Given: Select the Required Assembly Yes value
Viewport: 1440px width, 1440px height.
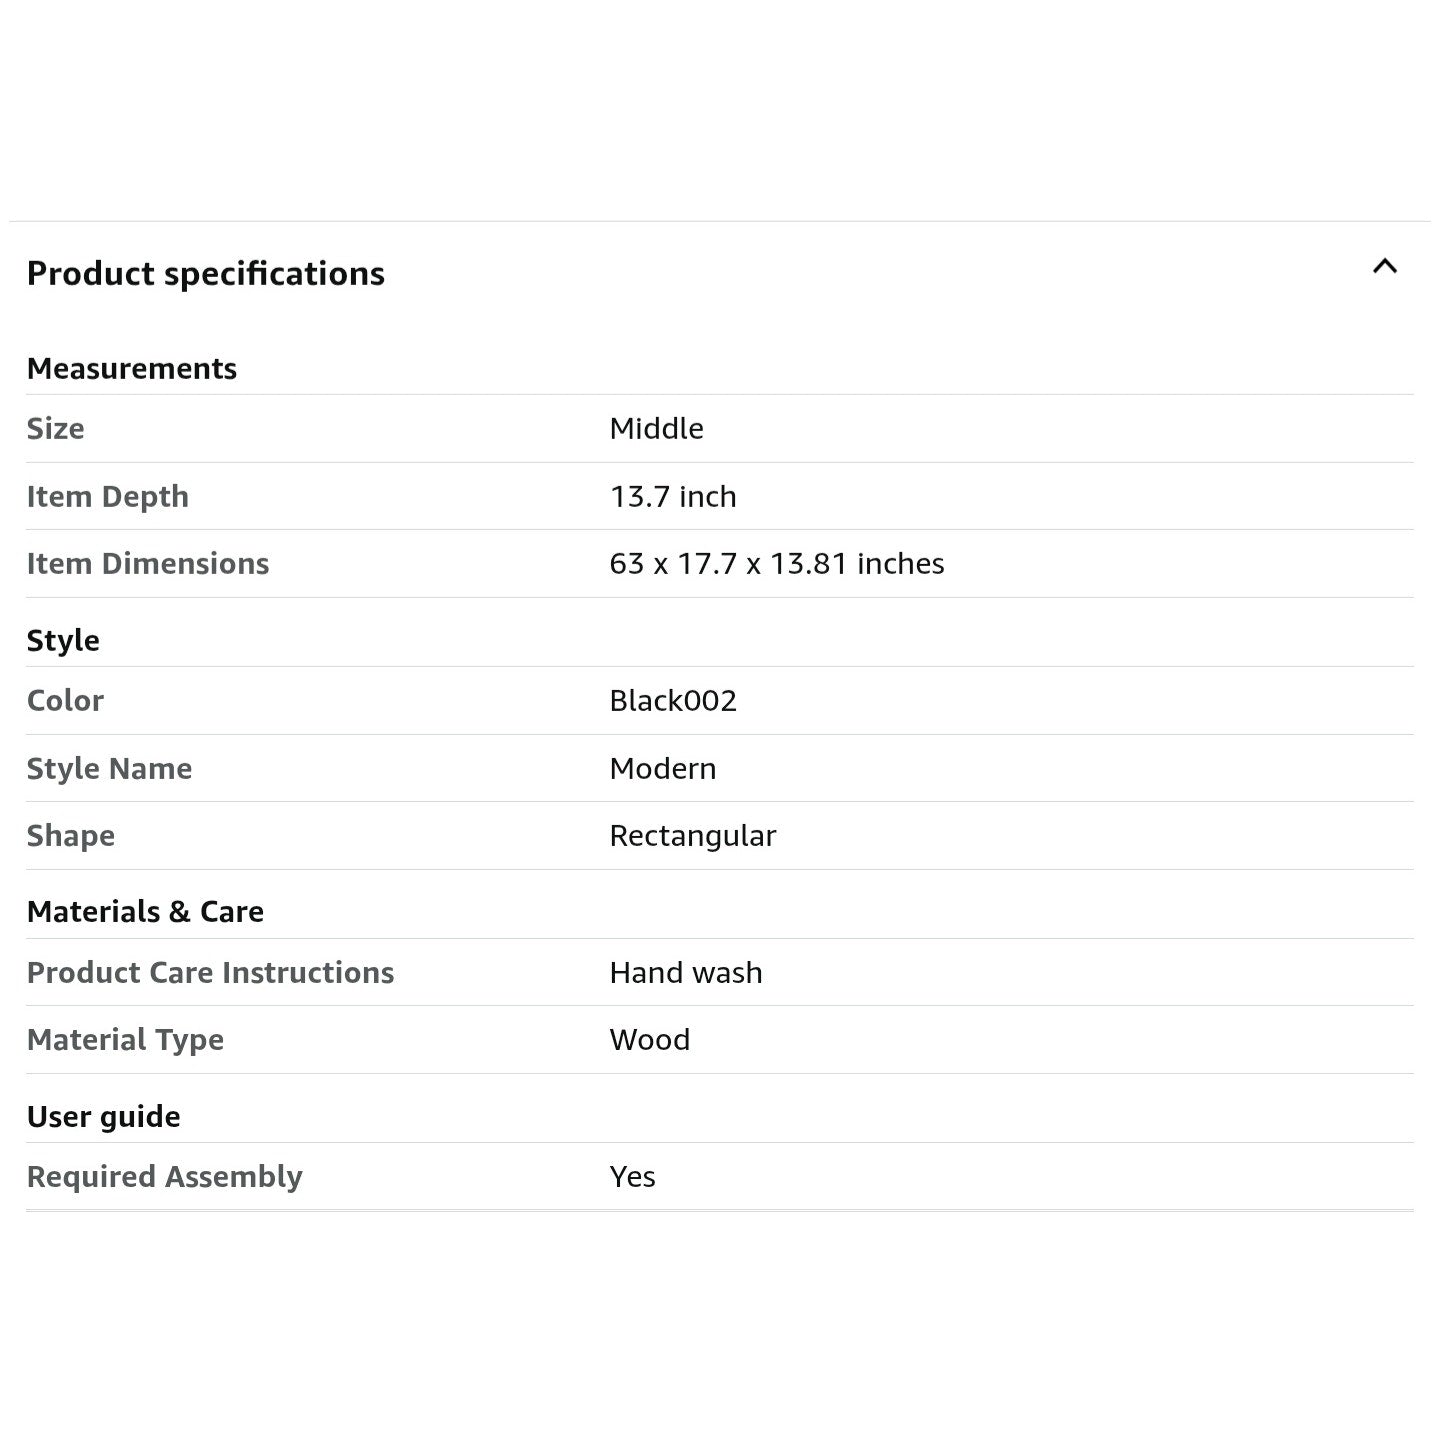Looking at the screenshot, I should [x=632, y=1177].
